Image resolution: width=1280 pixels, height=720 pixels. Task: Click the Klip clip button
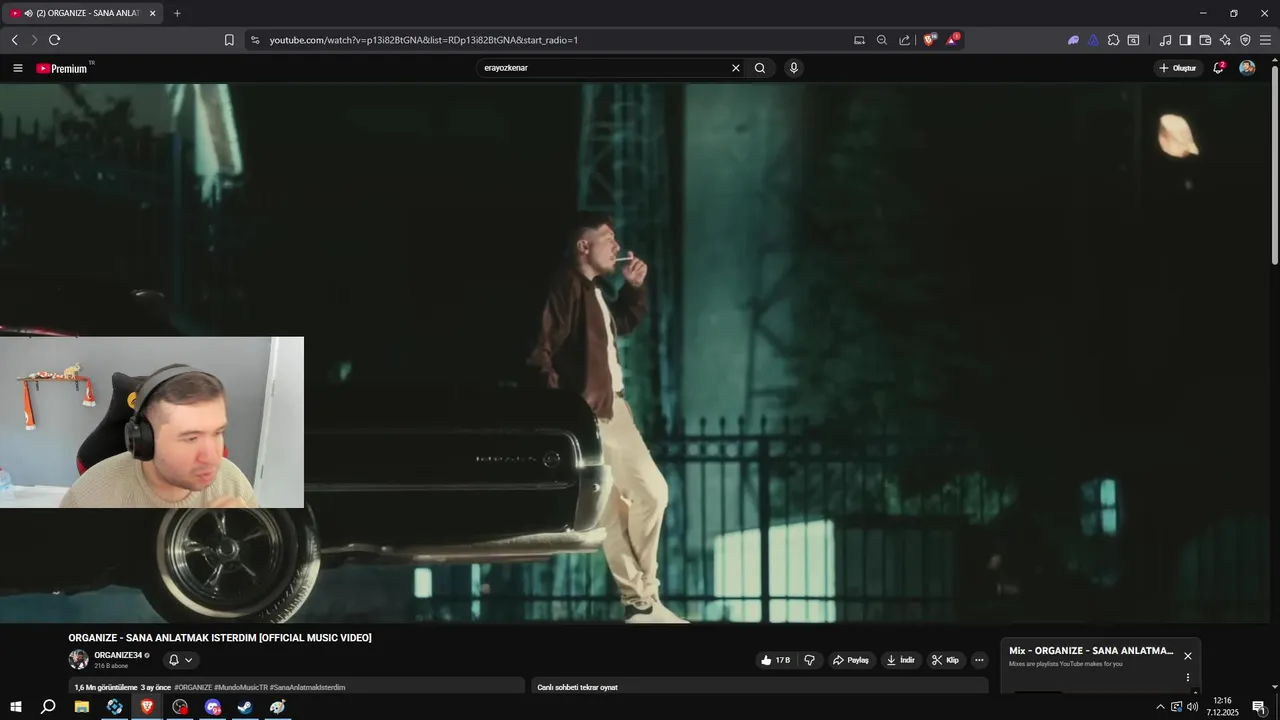945,660
